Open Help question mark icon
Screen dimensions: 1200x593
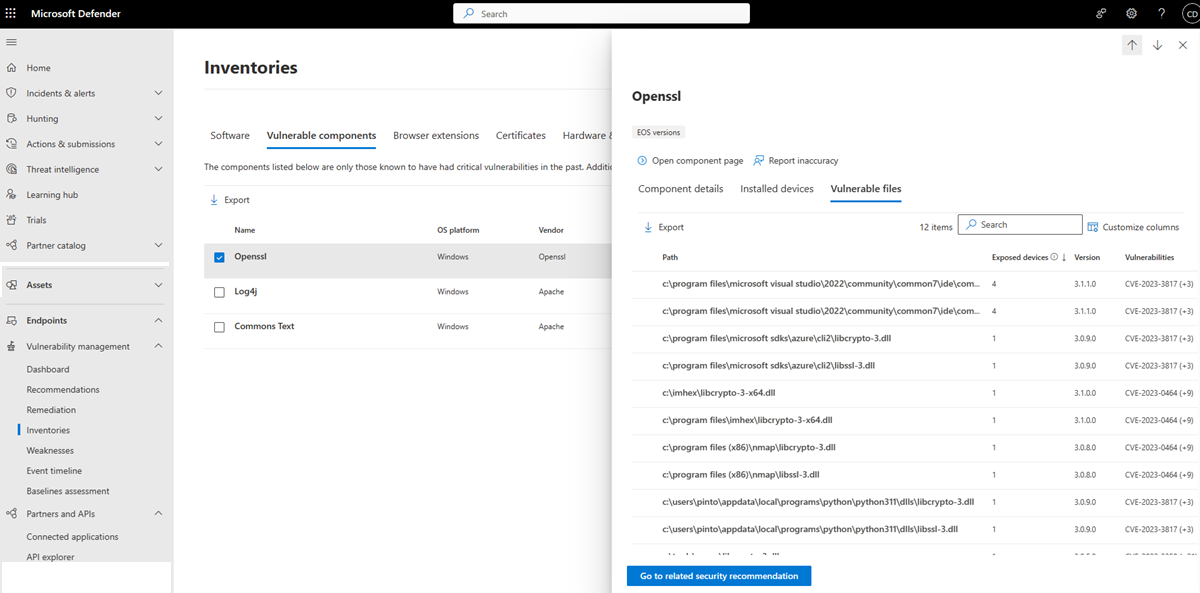[x=1161, y=13]
